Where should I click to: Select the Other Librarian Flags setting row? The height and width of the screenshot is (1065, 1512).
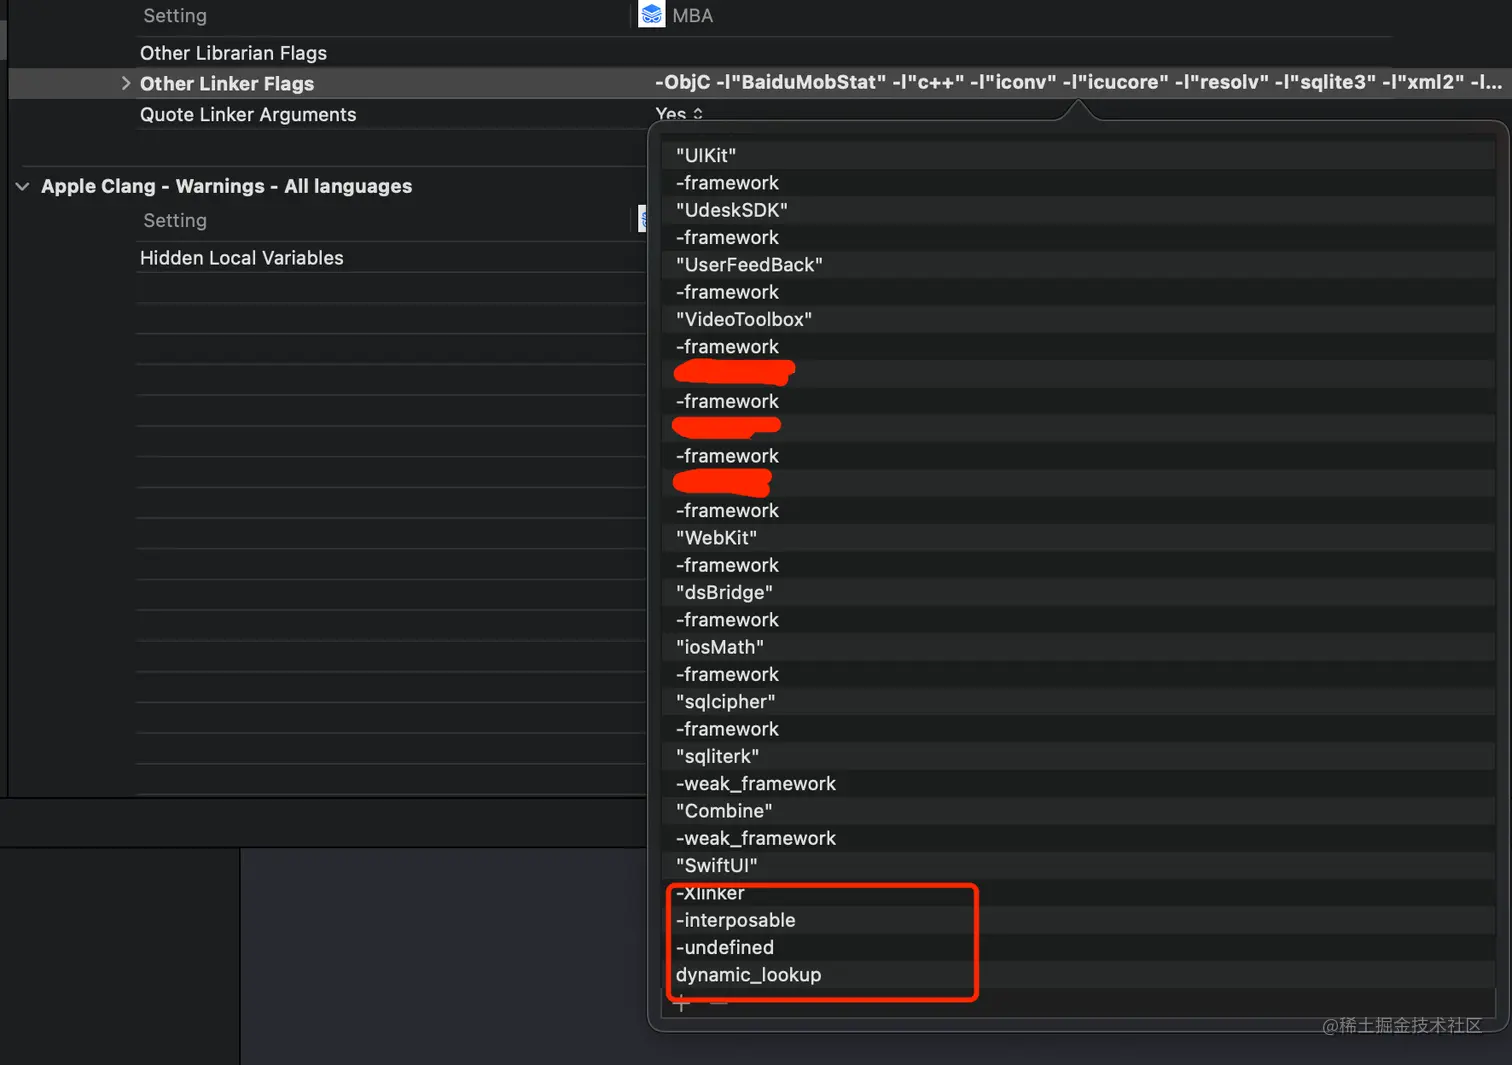coord(233,53)
